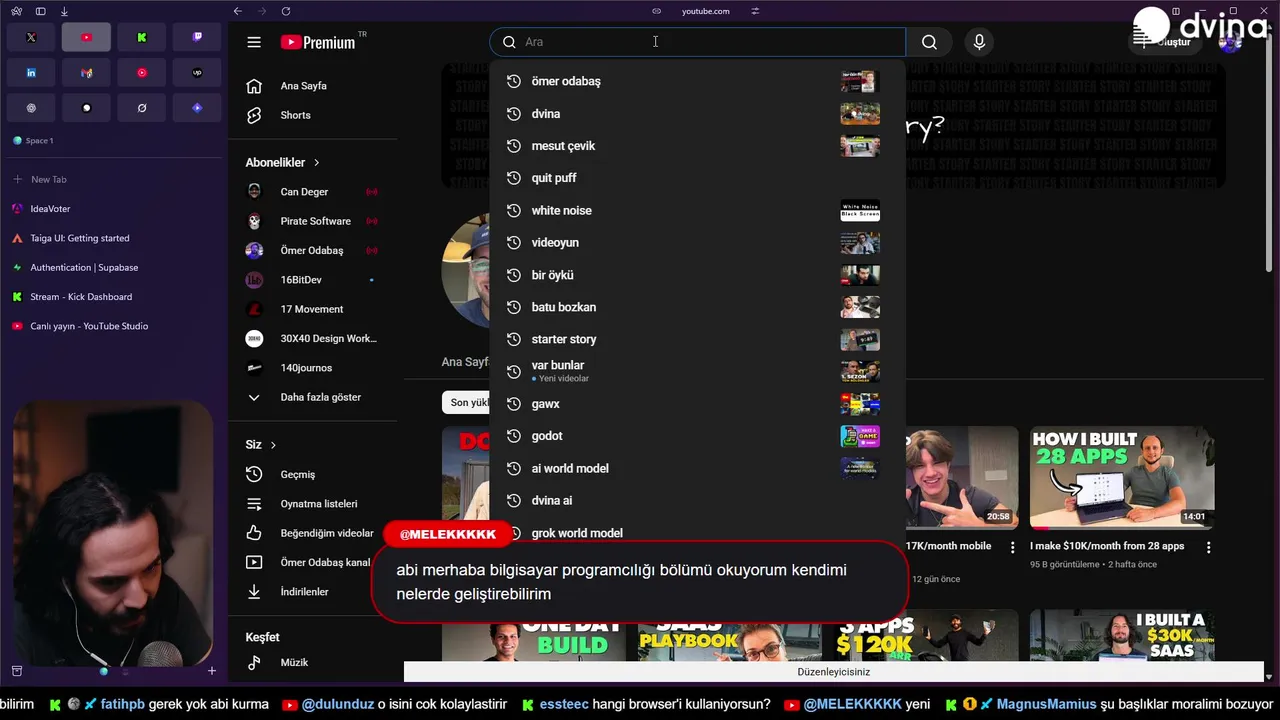Switch to IdeaVoter tab
1280x720 pixels.
(x=113, y=209)
